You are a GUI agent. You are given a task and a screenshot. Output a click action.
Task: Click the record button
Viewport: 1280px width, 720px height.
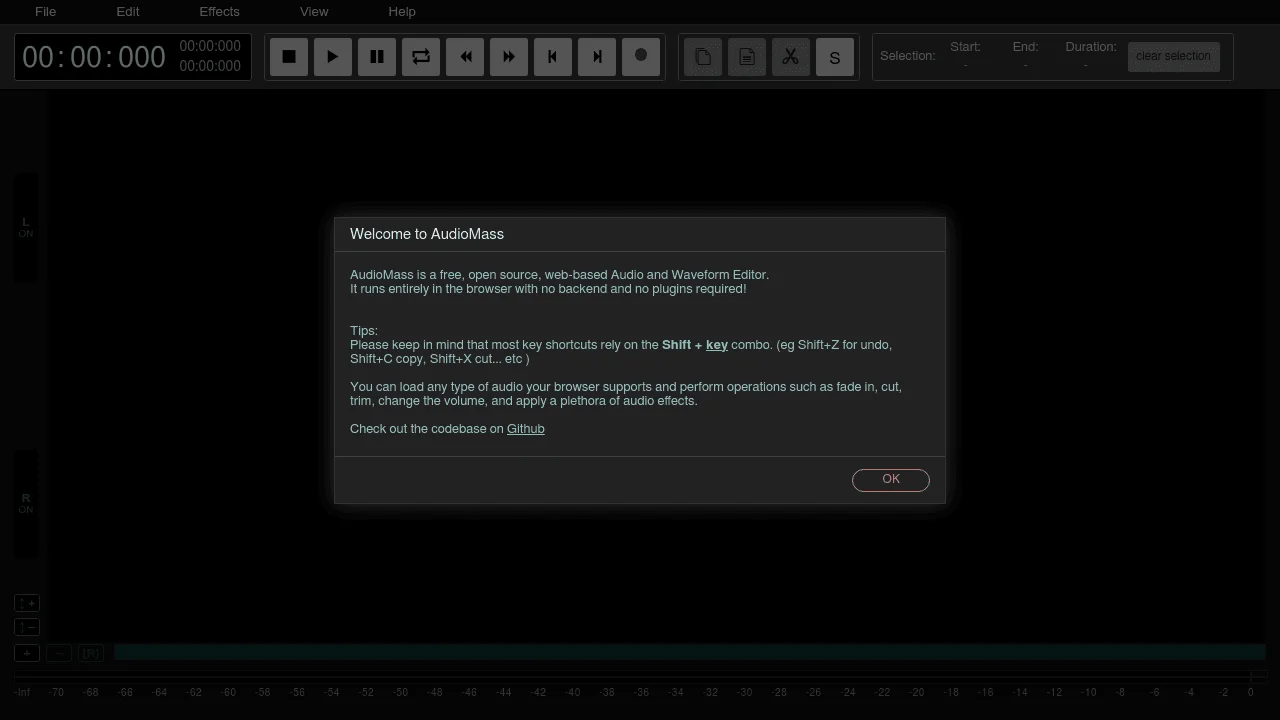click(x=641, y=57)
